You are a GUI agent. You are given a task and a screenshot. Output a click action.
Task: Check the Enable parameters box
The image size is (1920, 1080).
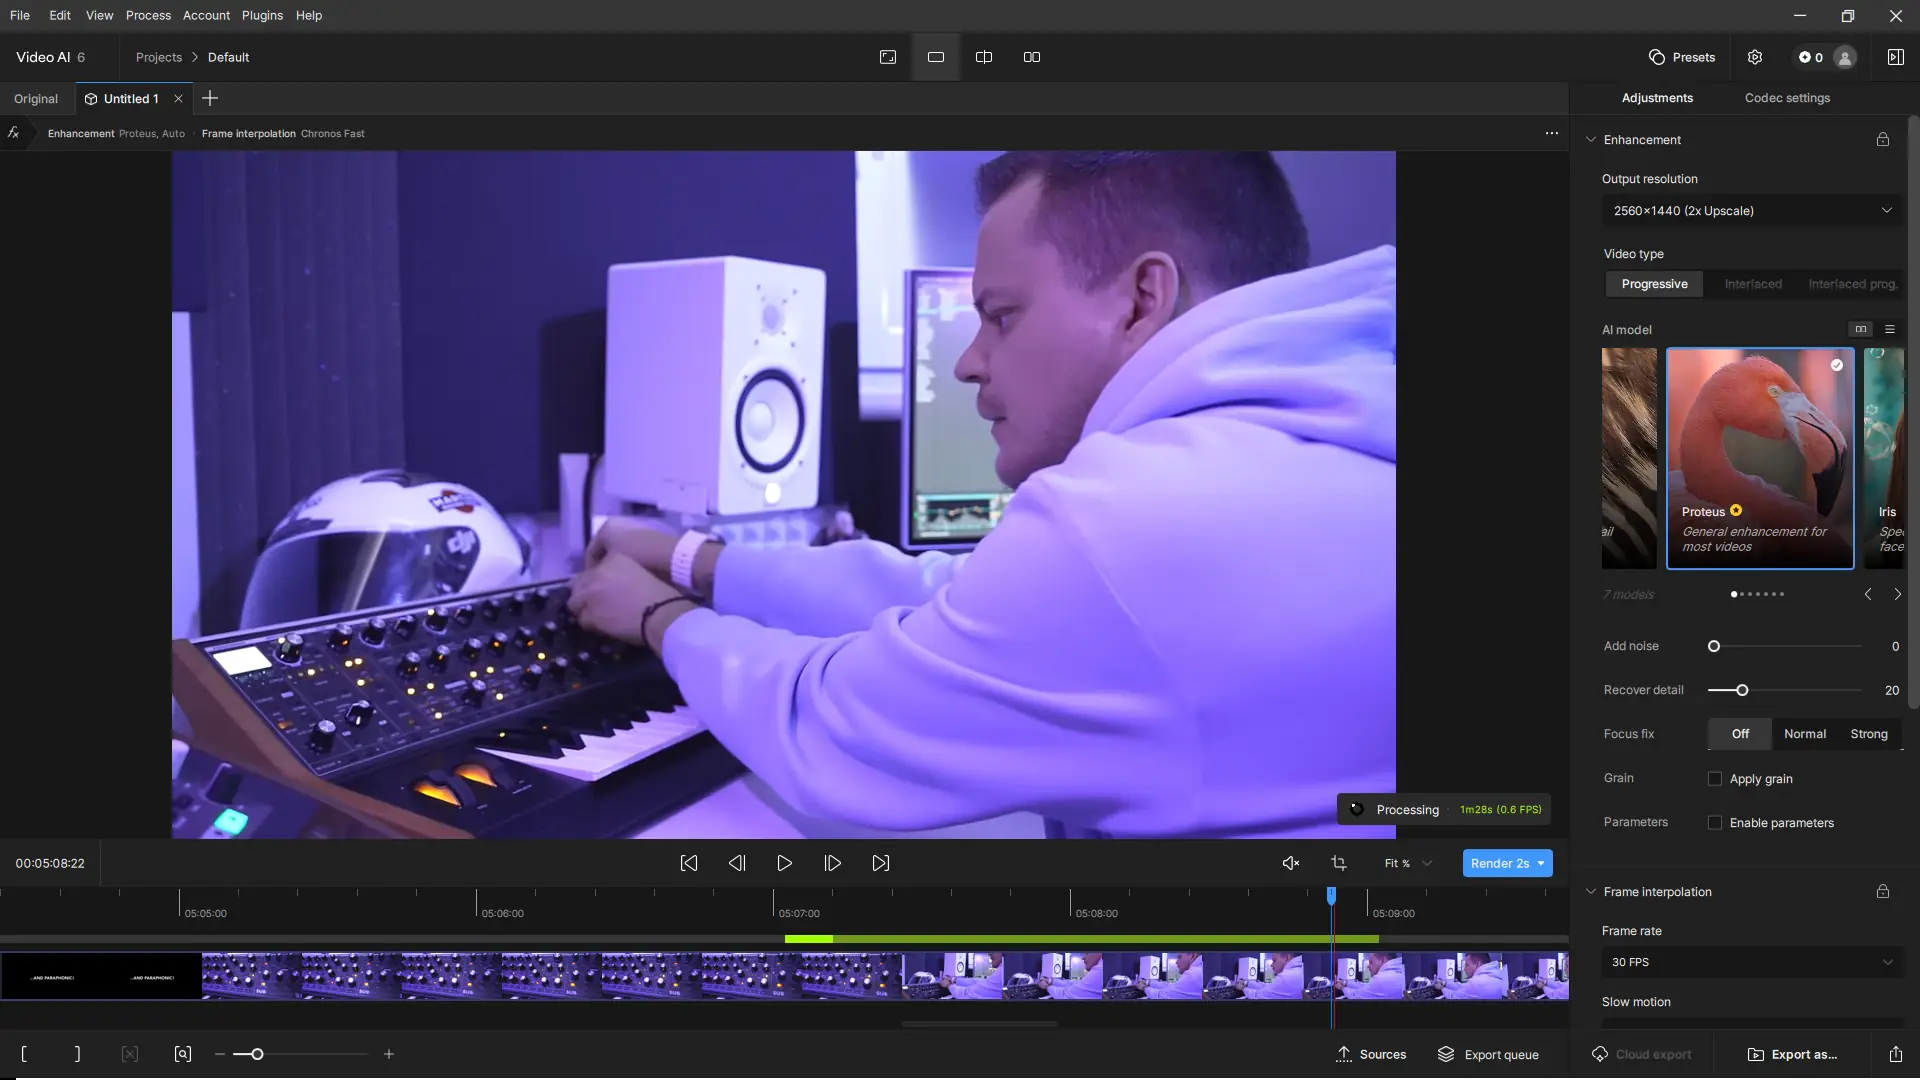point(1715,823)
